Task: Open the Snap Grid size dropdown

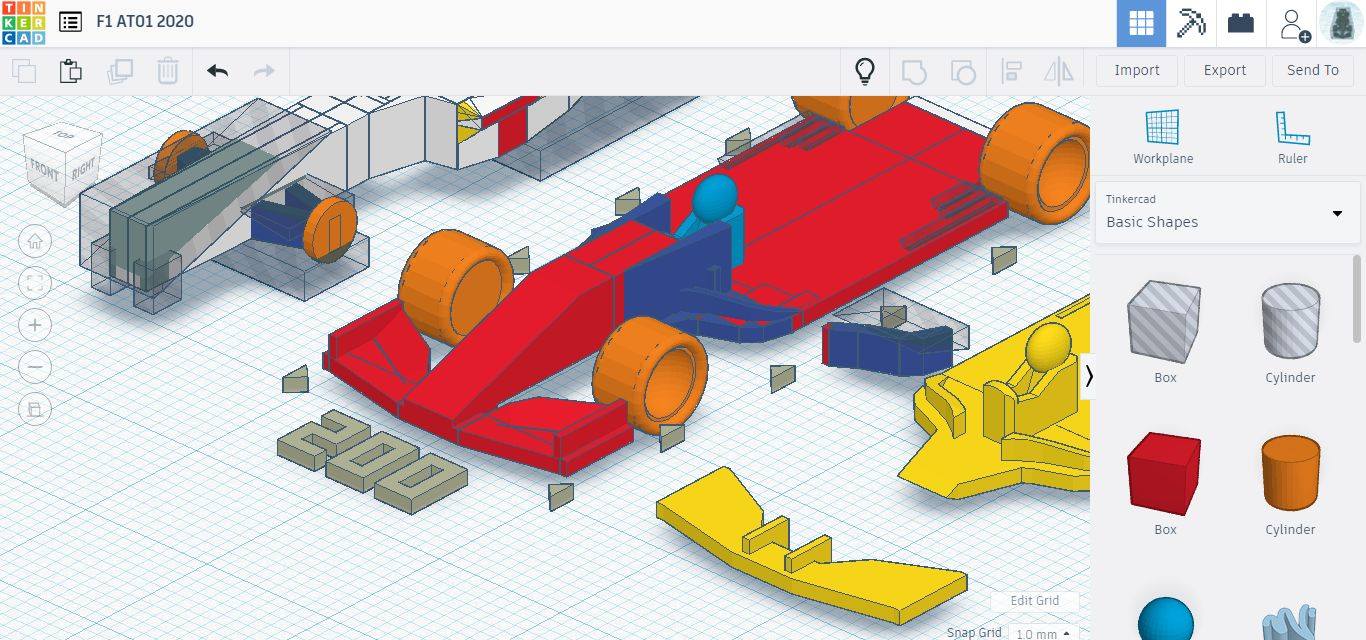Action: coord(1040,633)
